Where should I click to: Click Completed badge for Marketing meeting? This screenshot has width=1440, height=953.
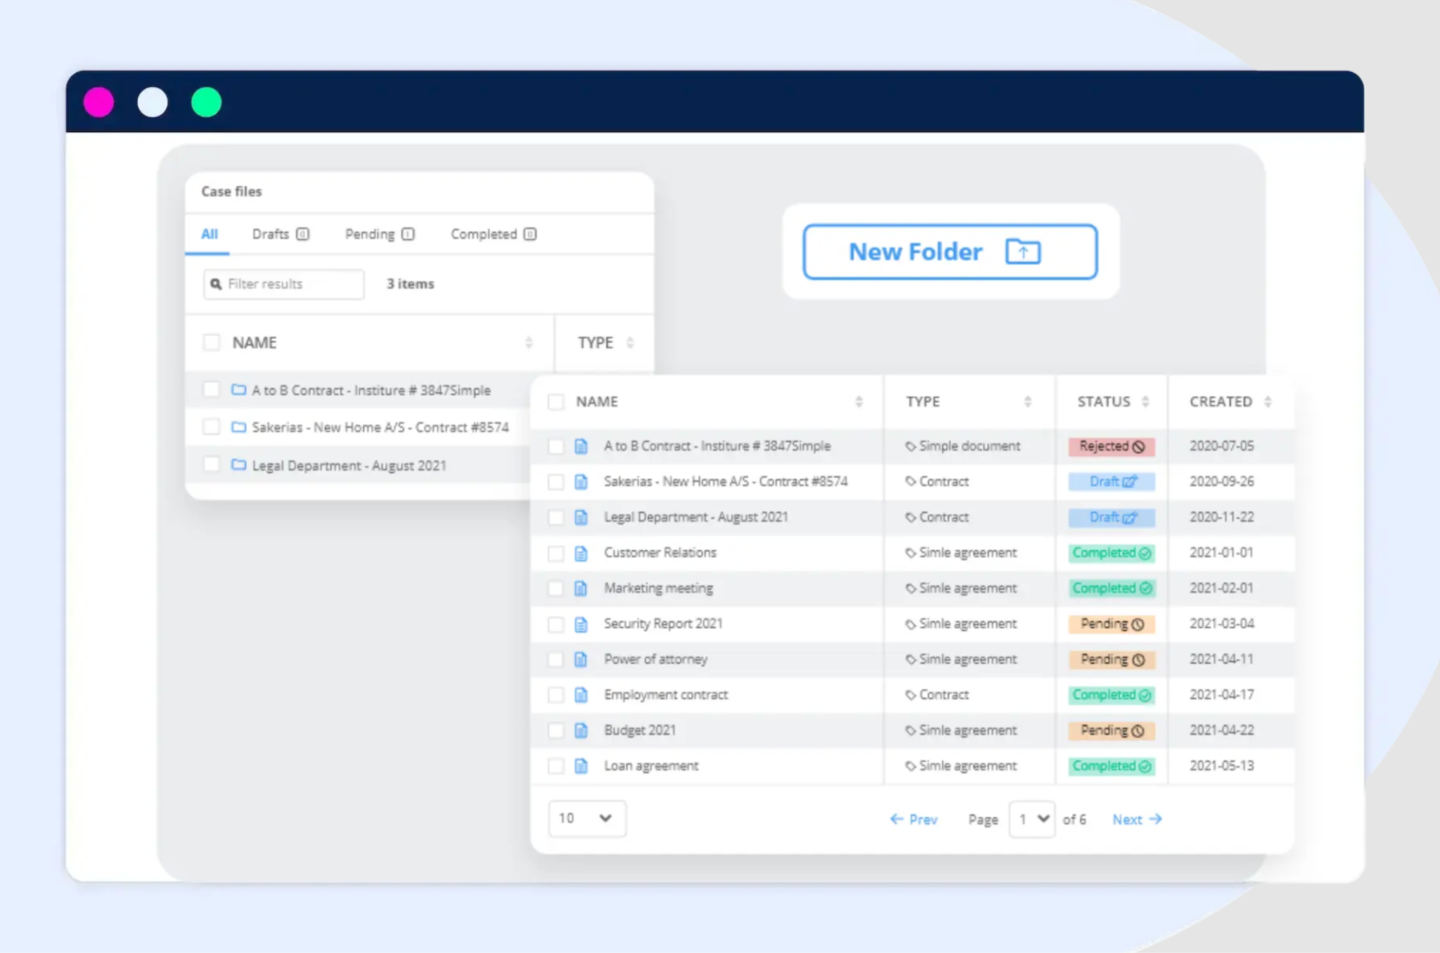(x=1112, y=588)
